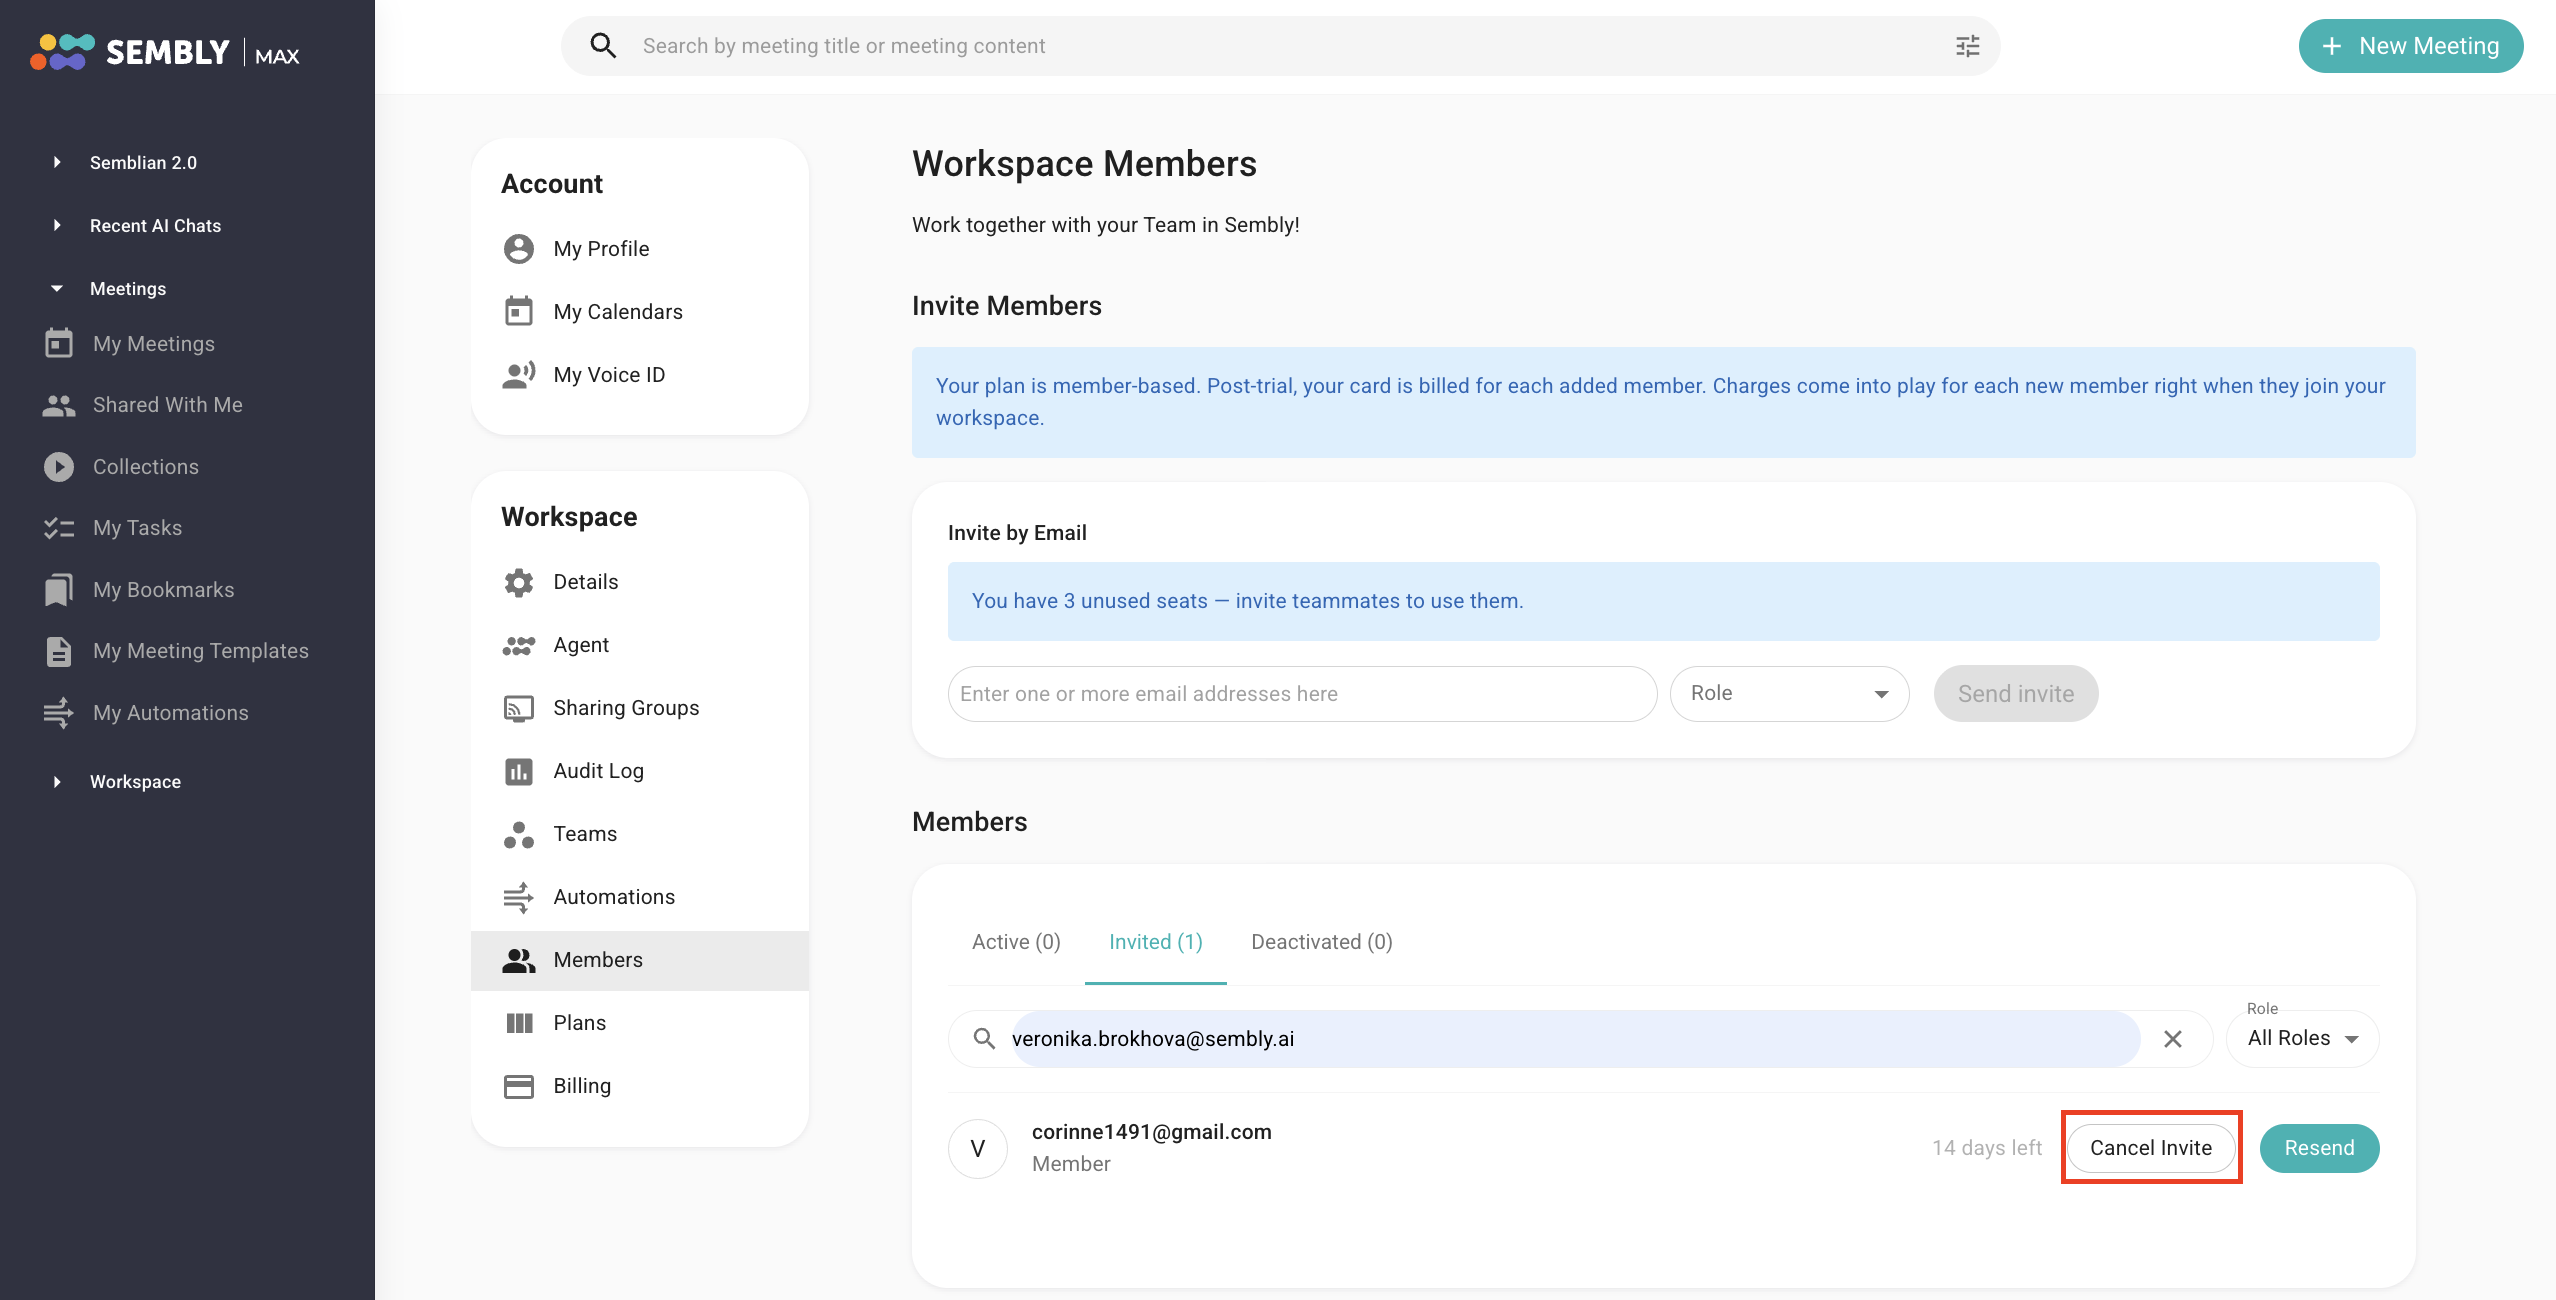This screenshot has width=2556, height=1300.
Task: Open Sharing Groups cast icon
Action: tap(519, 708)
